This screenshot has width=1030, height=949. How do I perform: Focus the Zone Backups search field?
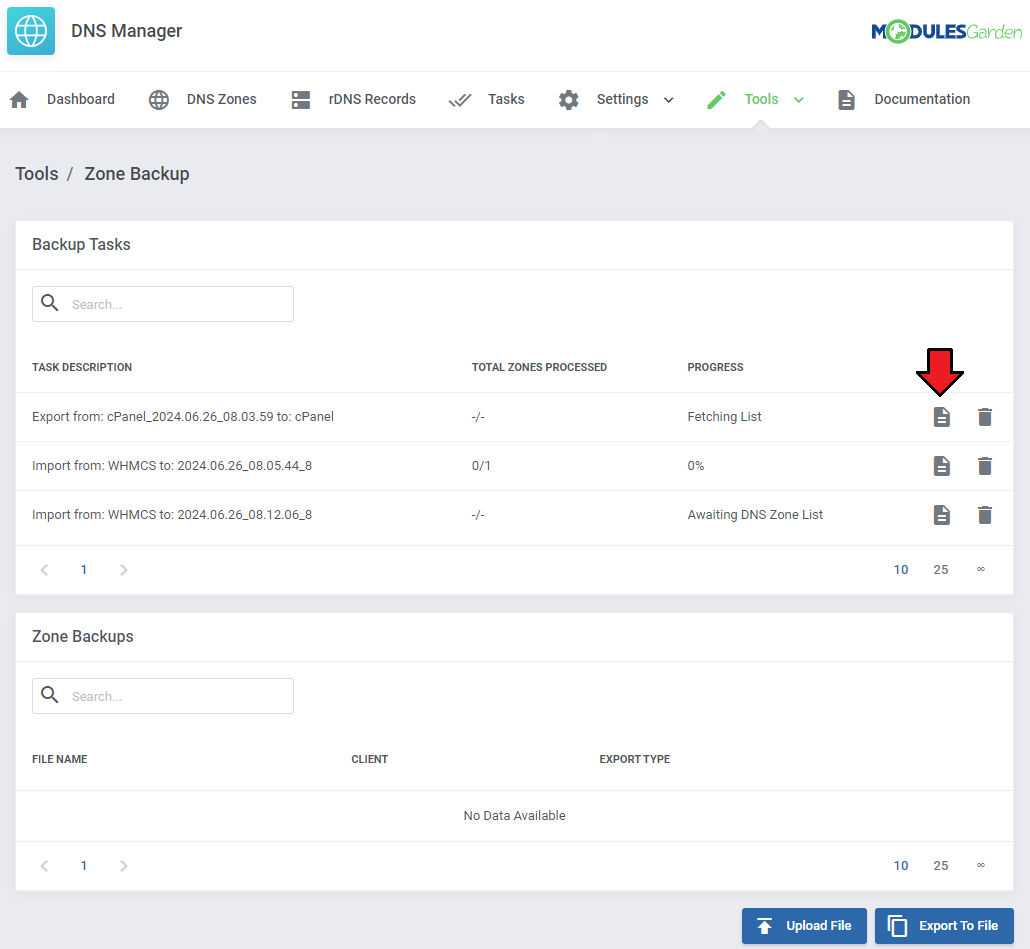pyautogui.click(x=163, y=696)
